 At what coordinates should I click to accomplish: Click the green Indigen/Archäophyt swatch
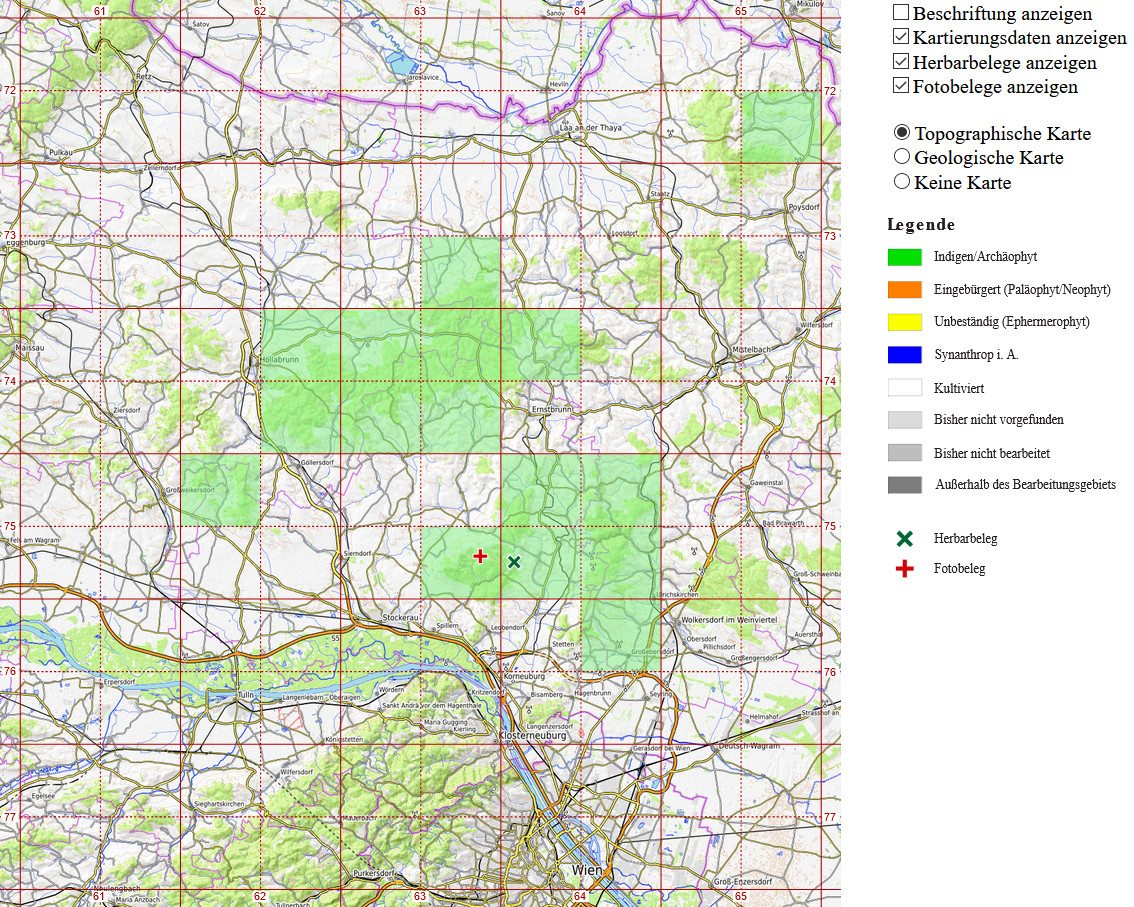pos(905,257)
